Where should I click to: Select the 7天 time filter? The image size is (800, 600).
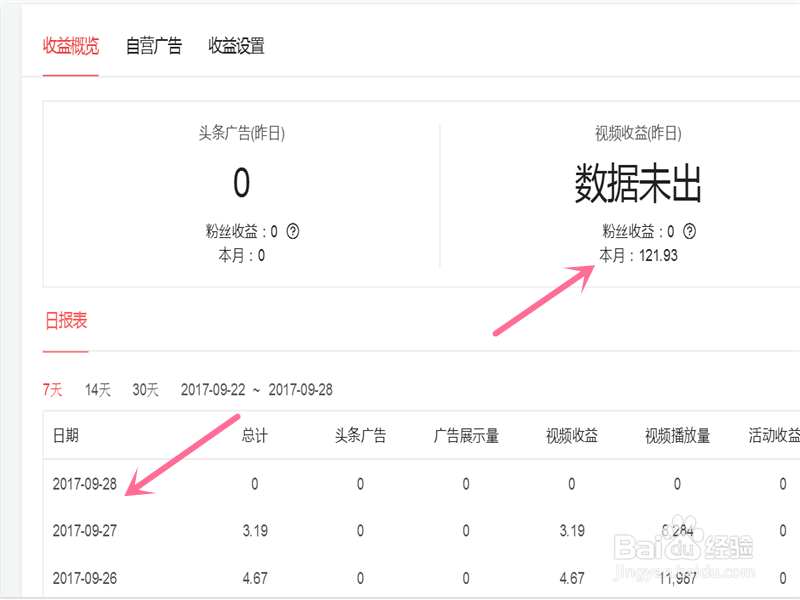pyautogui.click(x=52, y=390)
